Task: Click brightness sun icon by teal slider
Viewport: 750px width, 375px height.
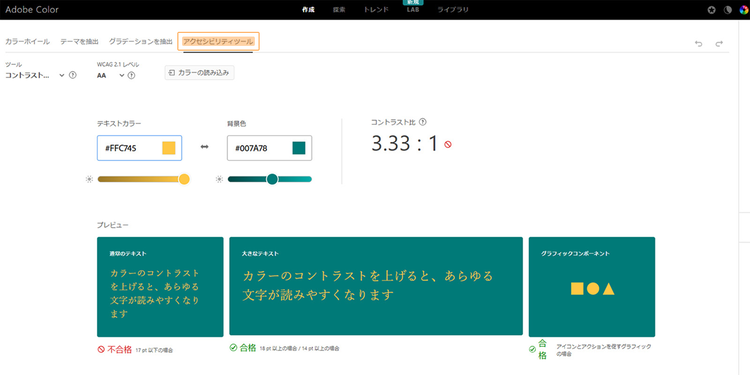Action: [219, 179]
